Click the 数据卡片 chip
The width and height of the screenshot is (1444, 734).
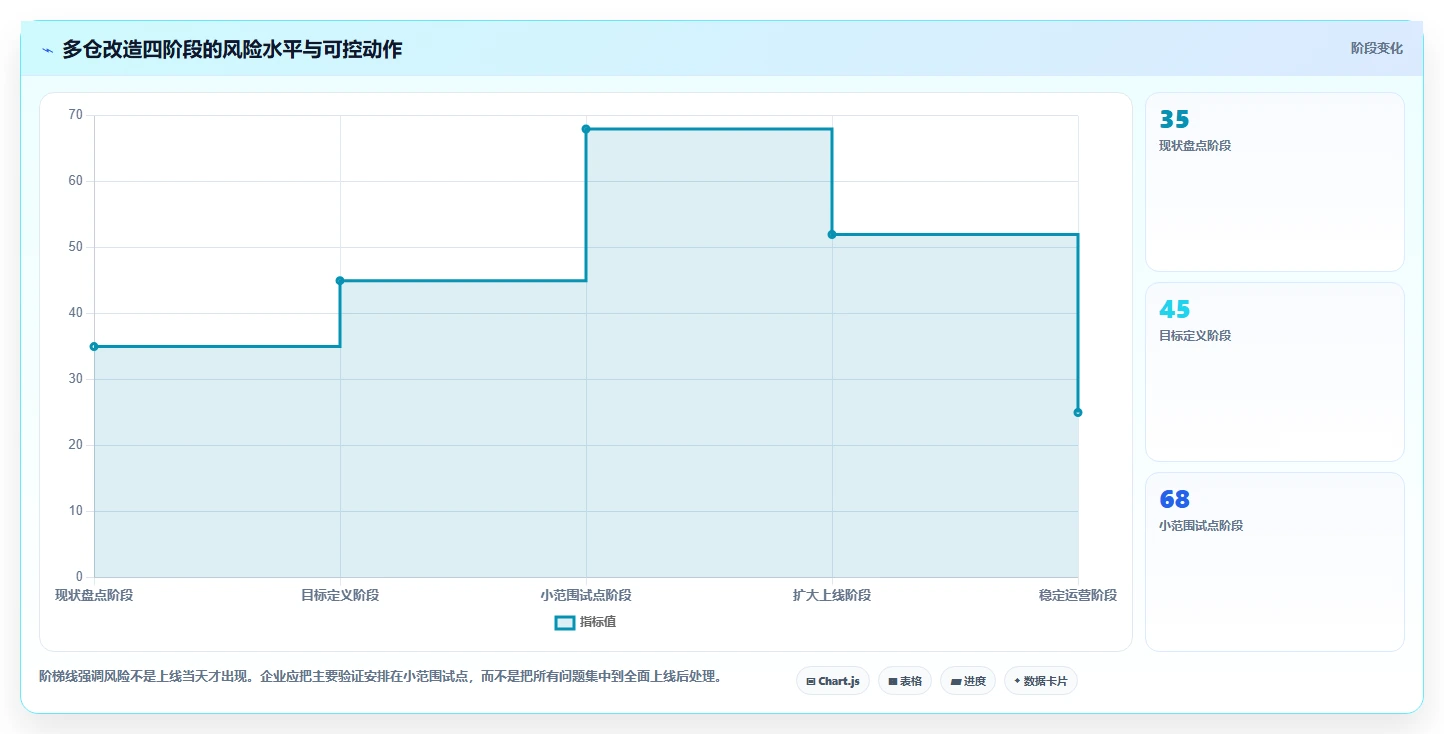tap(1041, 681)
